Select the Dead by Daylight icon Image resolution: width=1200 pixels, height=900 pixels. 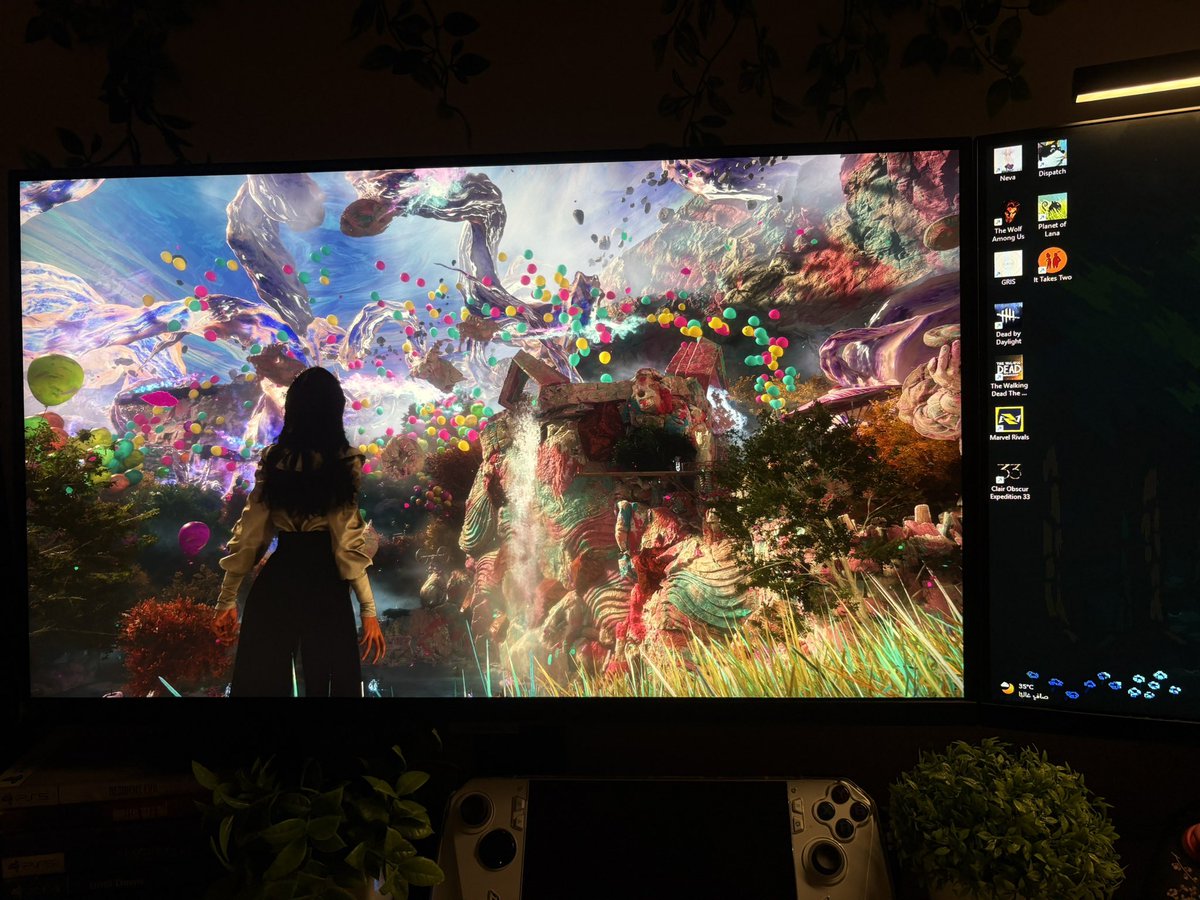1008,325
